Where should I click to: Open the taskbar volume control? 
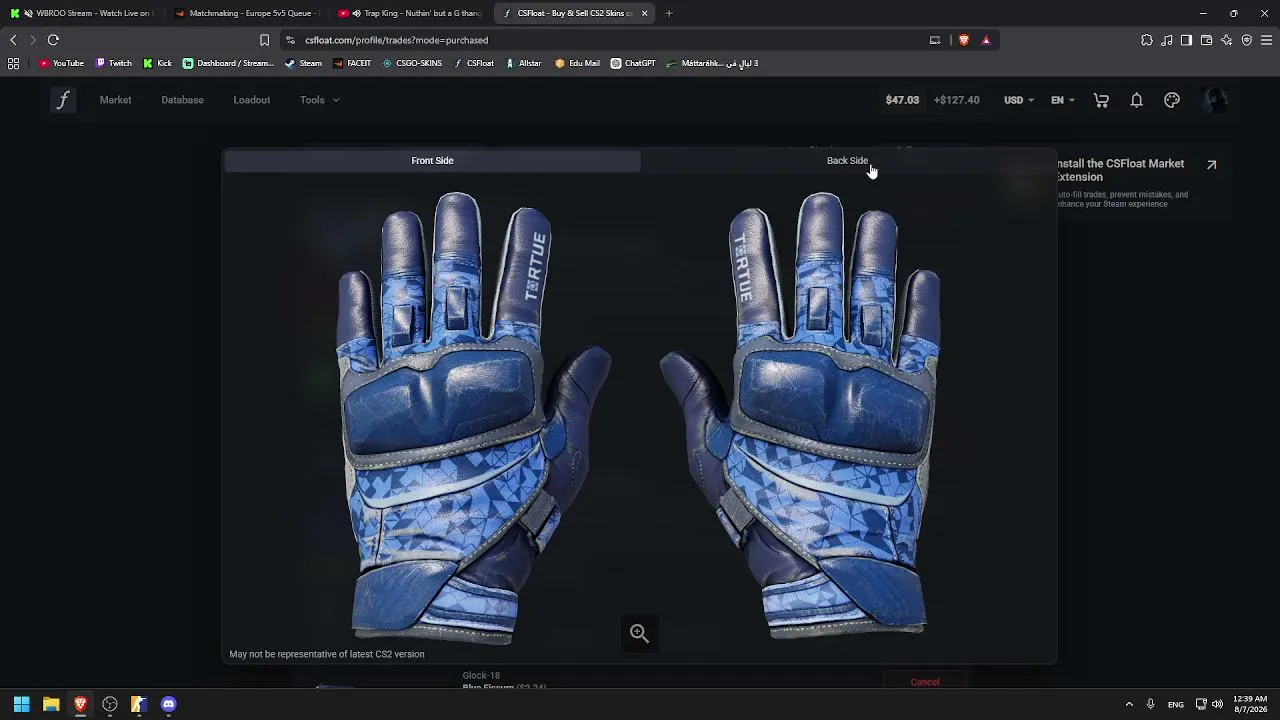[1217, 704]
